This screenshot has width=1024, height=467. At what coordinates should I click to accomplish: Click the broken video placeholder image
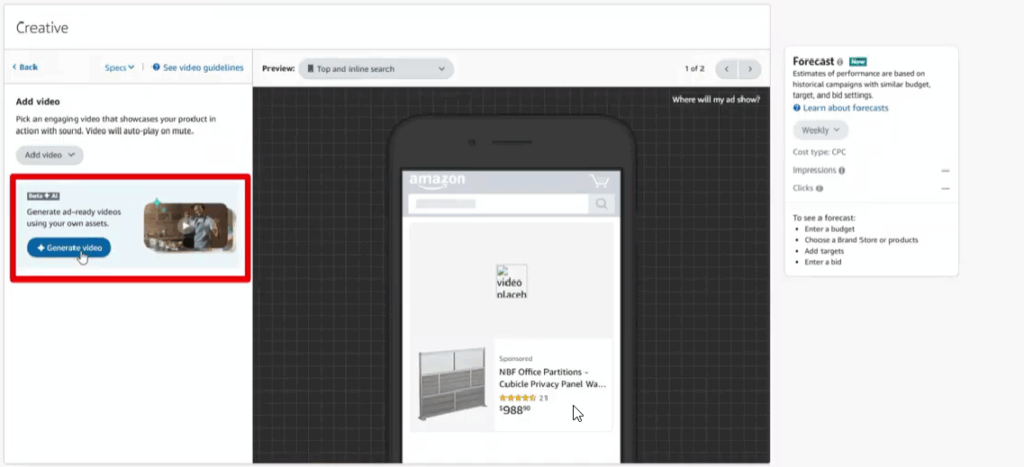click(511, 281)
